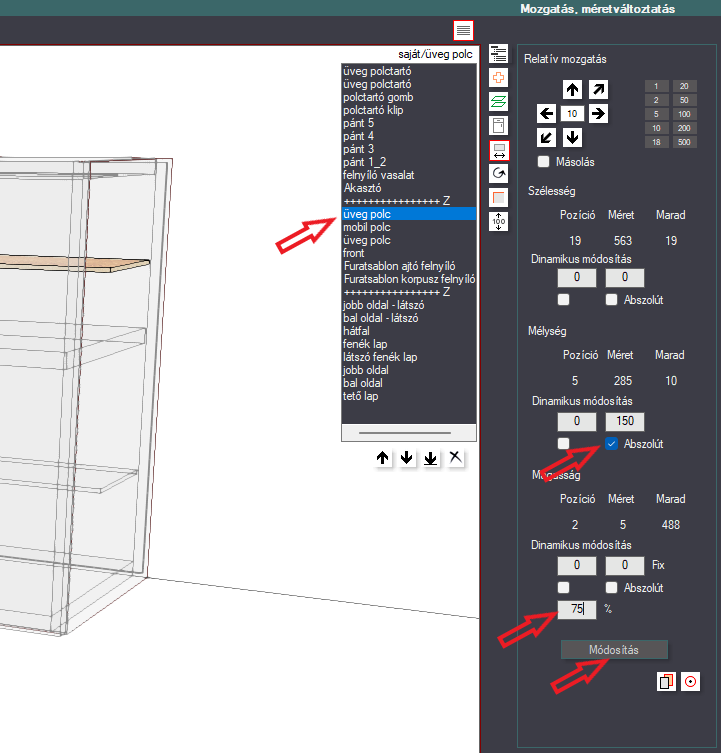Set step size to 18
Viewport: 721px width, 753px height.
(656, 142)
